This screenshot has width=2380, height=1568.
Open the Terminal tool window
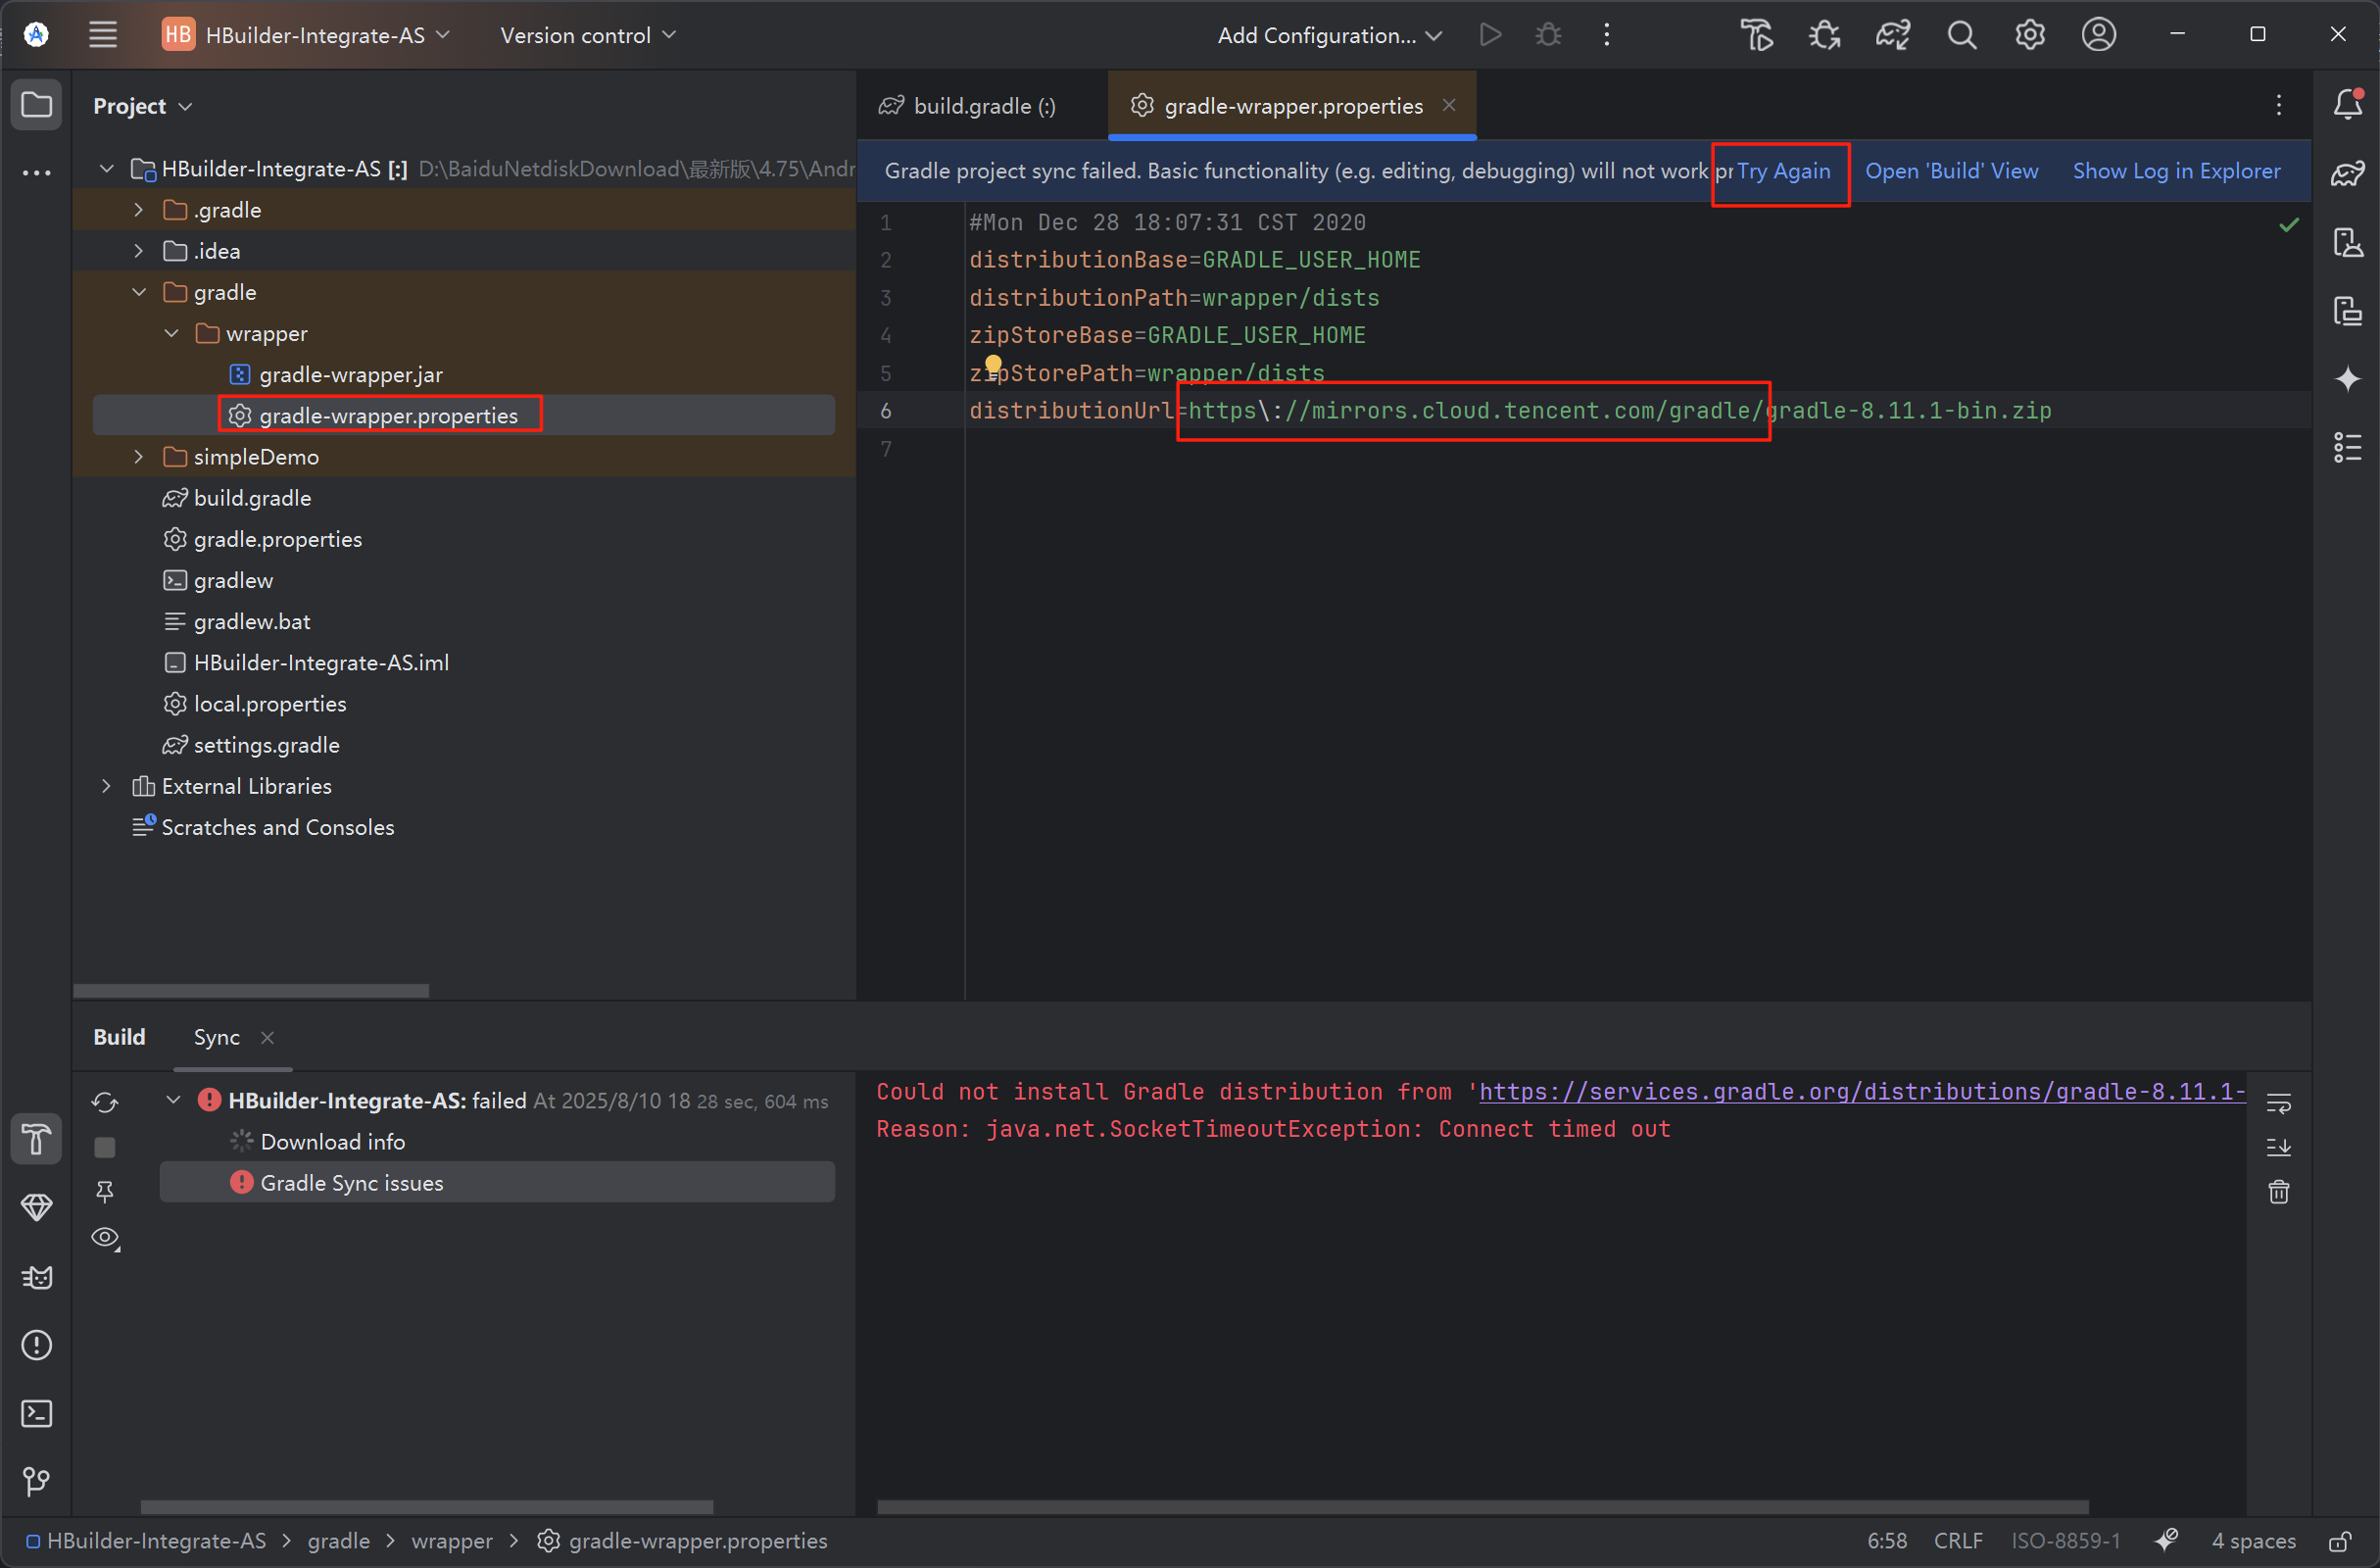36,1413
